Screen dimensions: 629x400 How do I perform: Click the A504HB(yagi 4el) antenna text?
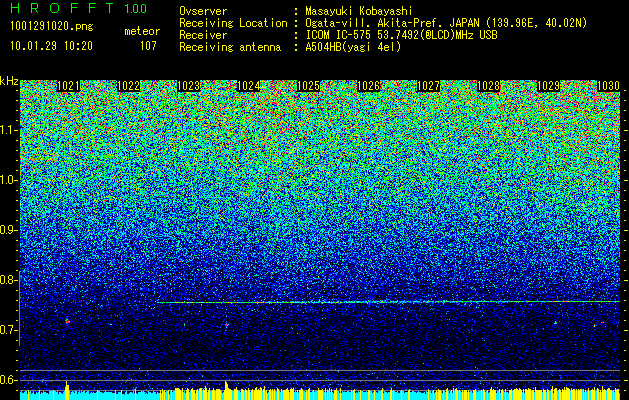coord(353,47)
